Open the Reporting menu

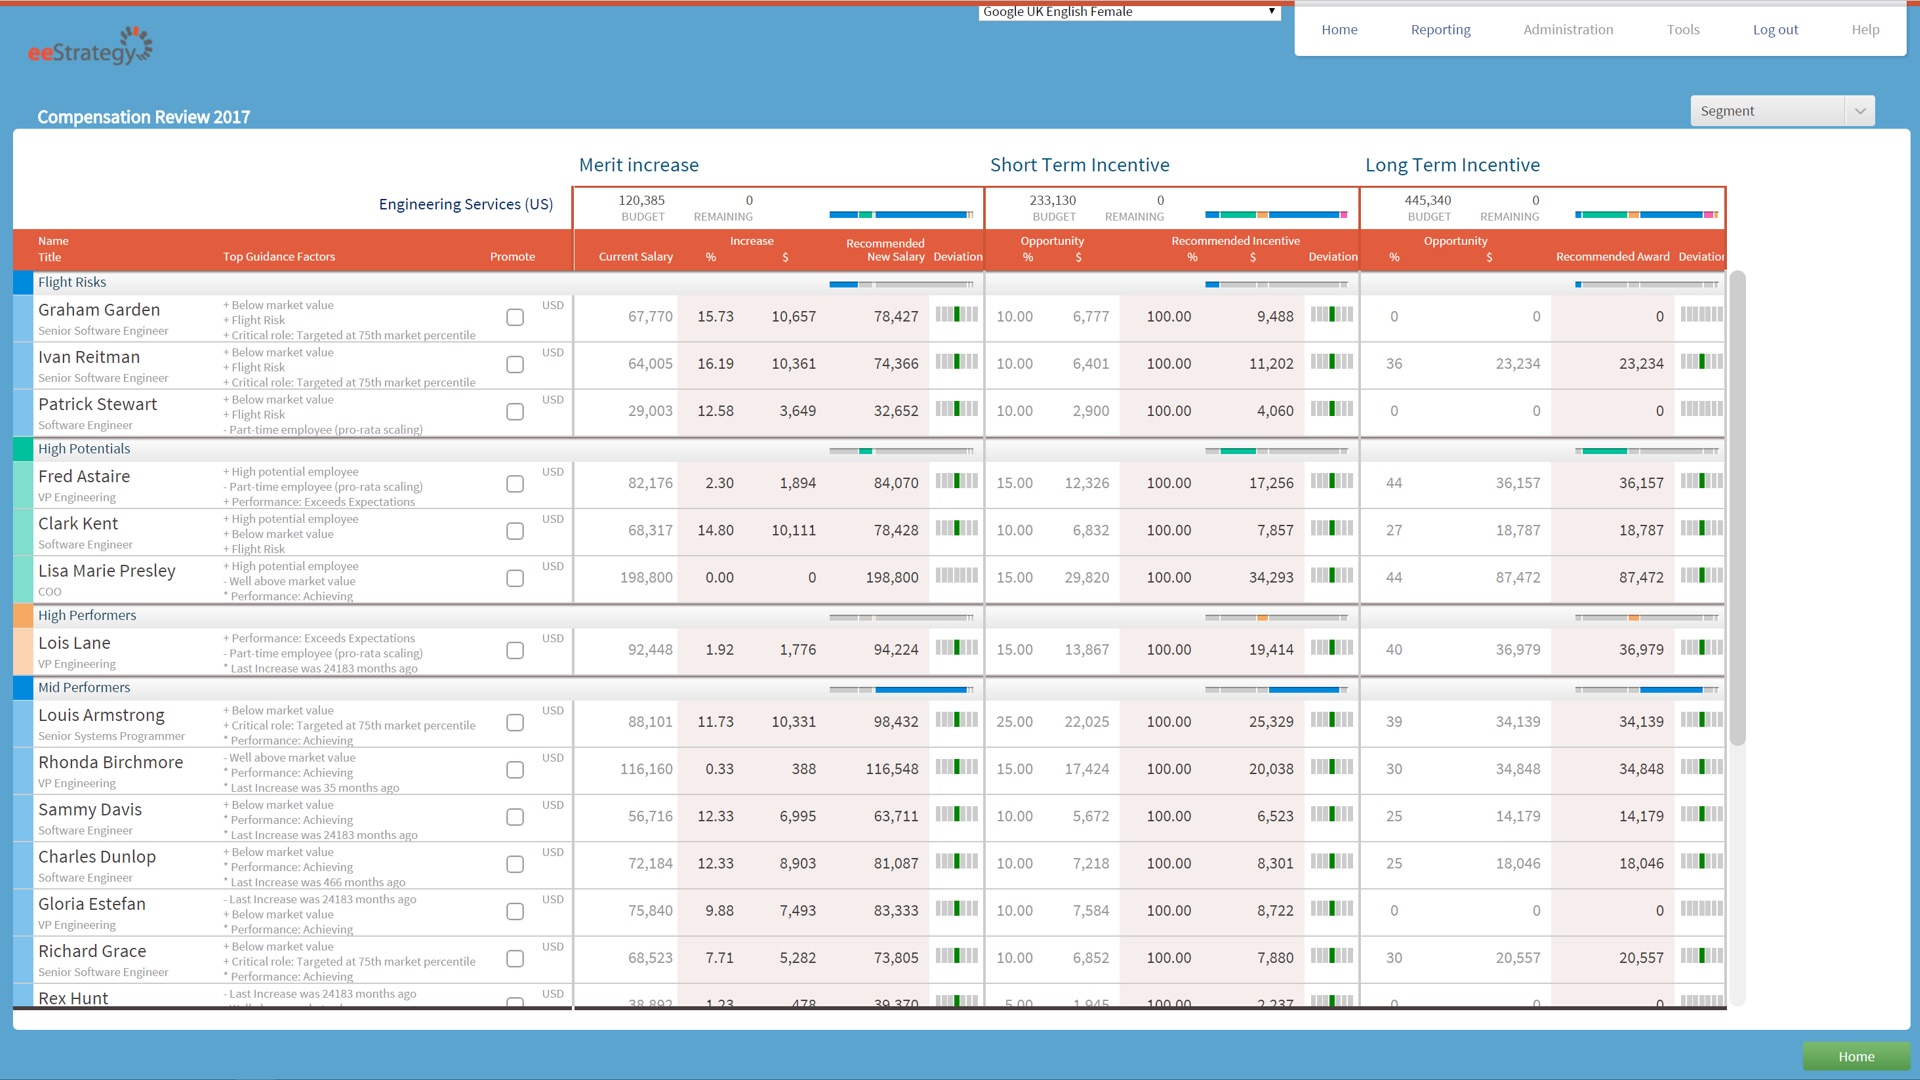(x=1440, y=30)
